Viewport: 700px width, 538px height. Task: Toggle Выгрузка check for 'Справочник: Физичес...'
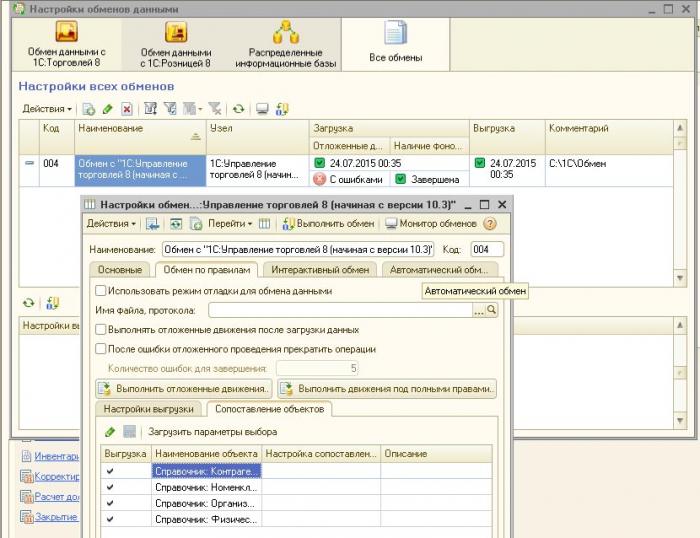(110, 519)
